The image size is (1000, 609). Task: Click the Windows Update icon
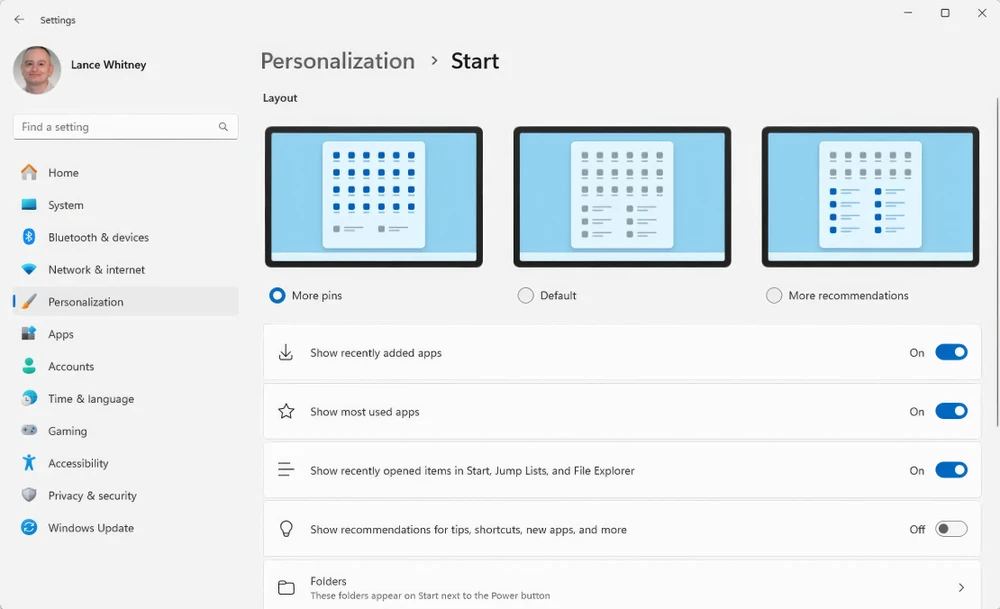pyautogui.click(x=29, y=528)
